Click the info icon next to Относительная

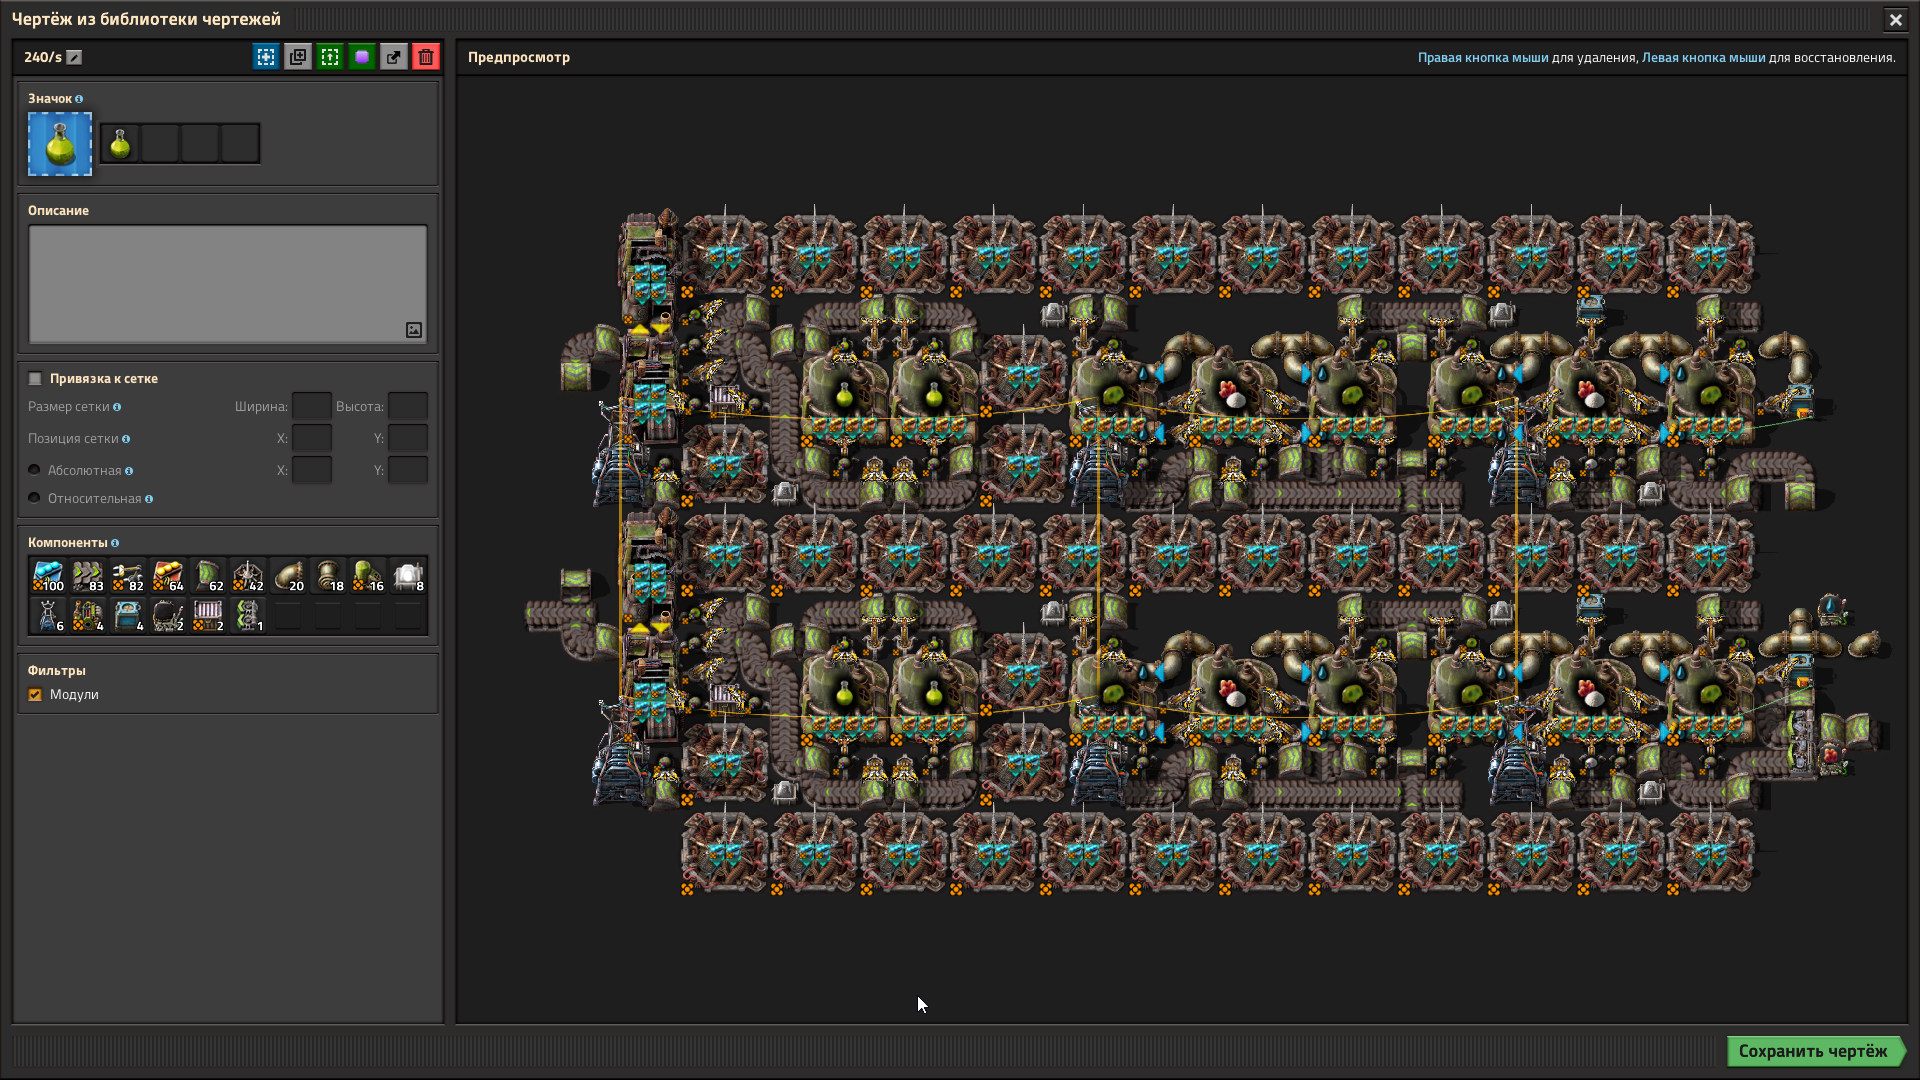(x=149, y=499)
